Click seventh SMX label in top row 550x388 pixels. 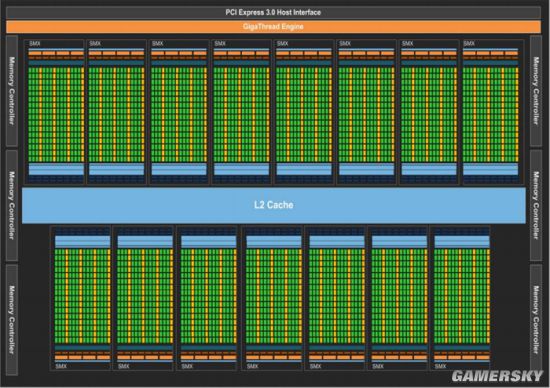pos(407,44)
